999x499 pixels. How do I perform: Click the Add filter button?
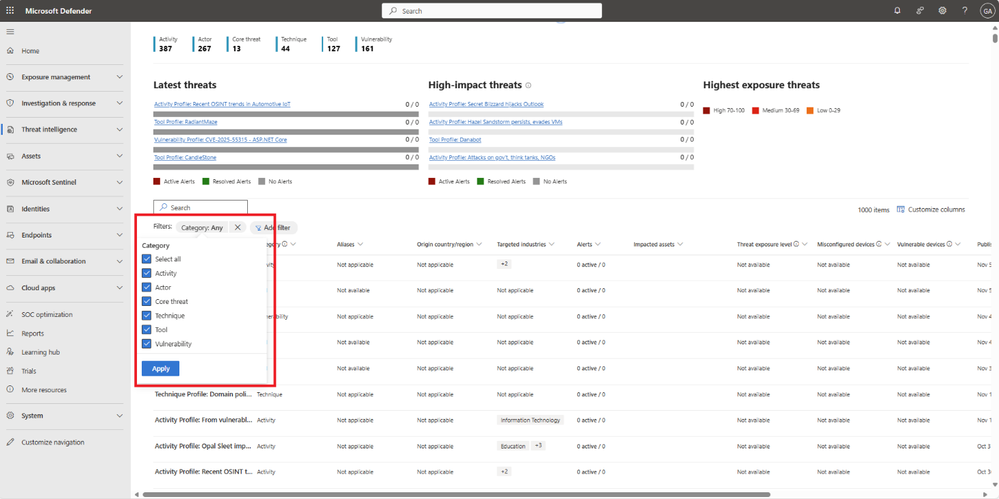tap(274, 228)
